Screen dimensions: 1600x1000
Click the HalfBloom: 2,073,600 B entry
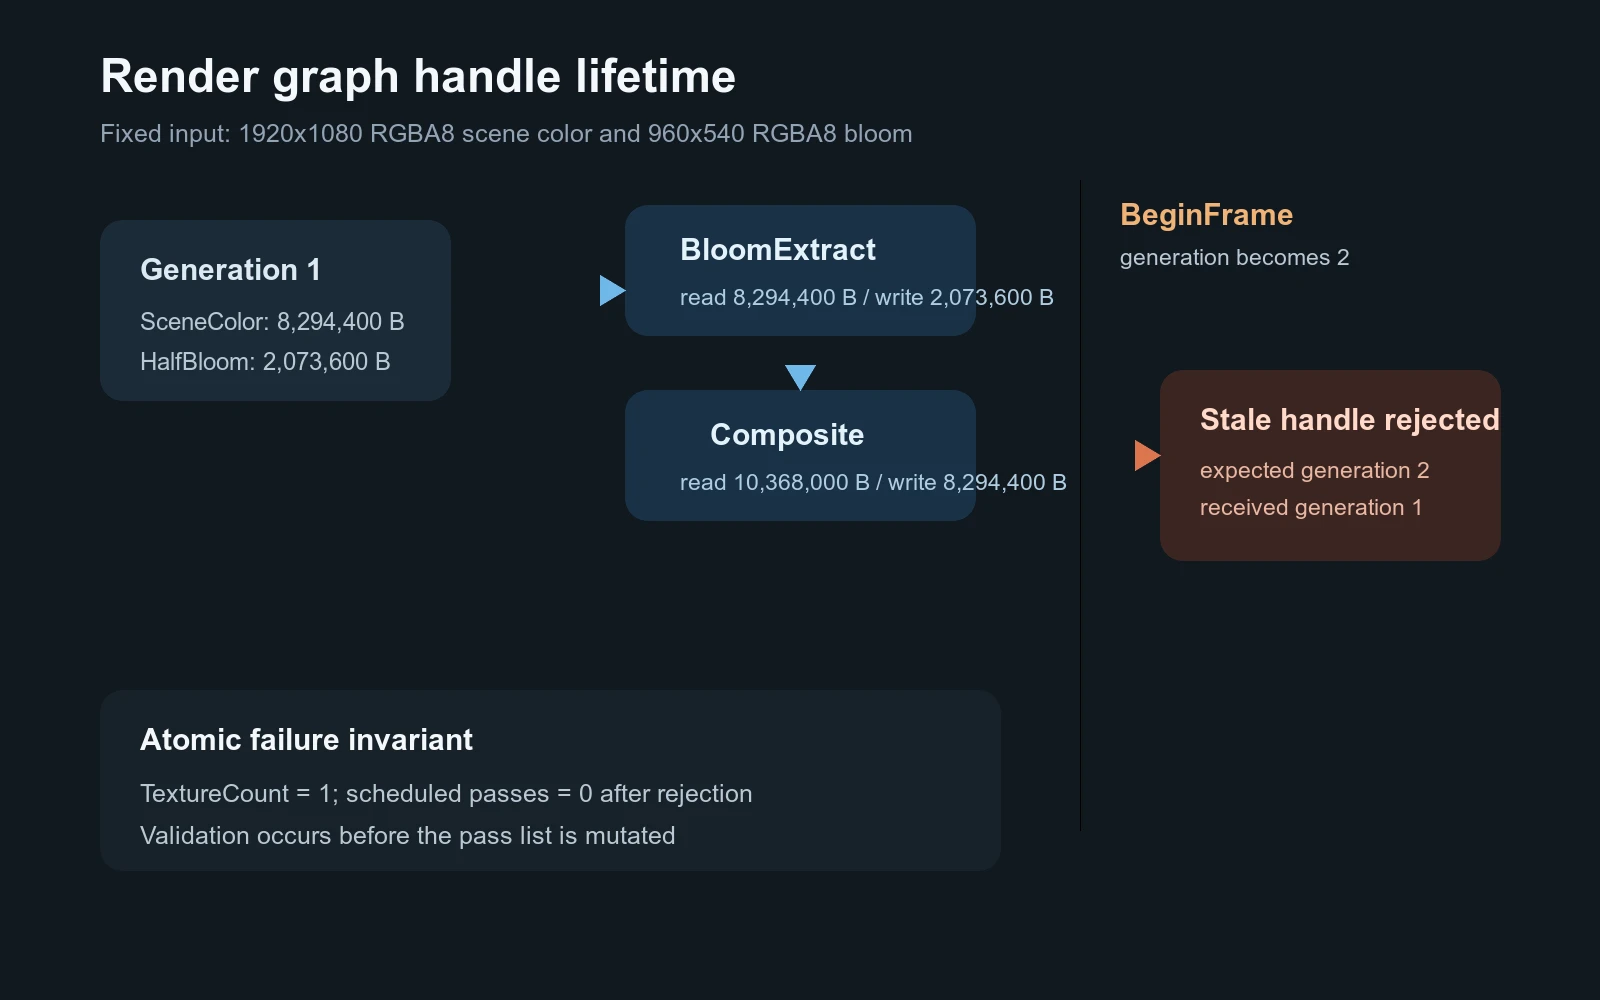pos(265,362)
